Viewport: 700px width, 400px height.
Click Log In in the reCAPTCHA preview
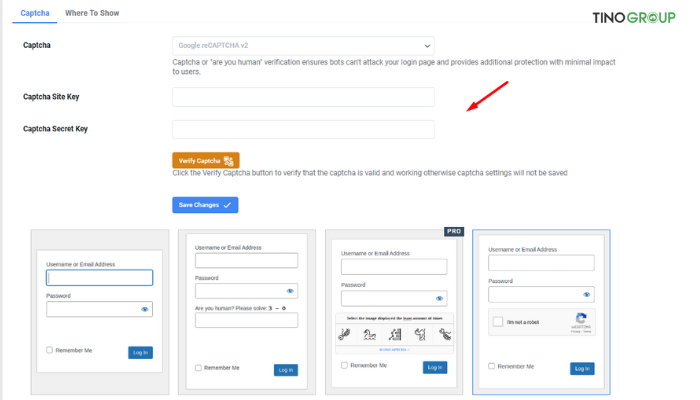pos(582,368)
